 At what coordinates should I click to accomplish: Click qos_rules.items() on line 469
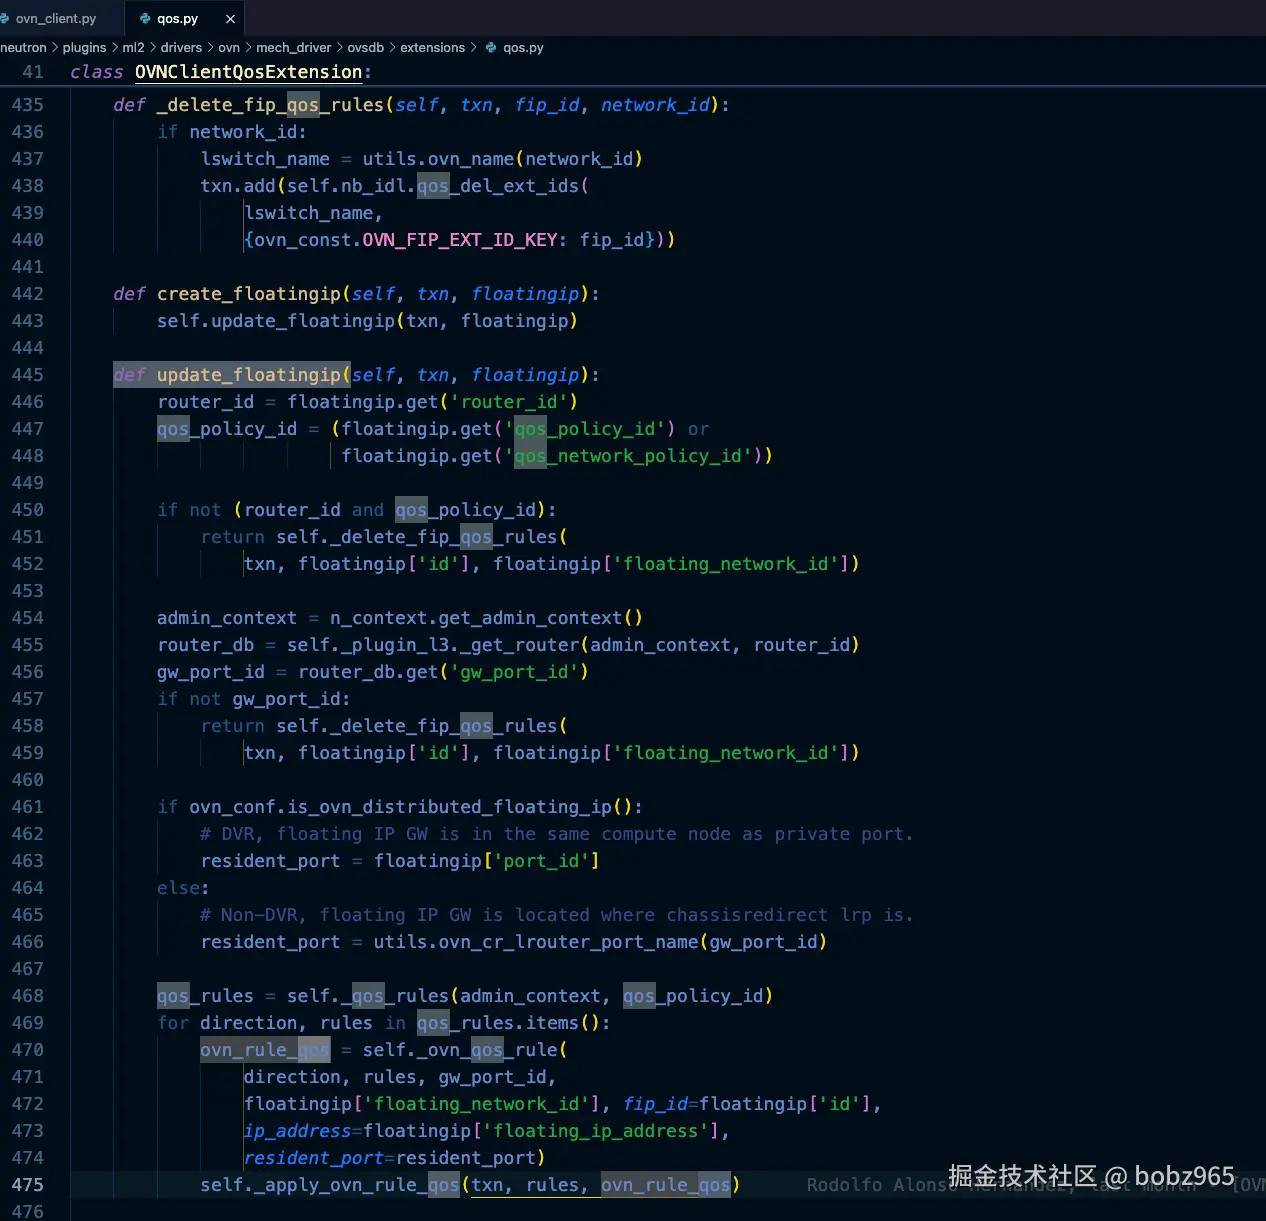(x=507, y=1023)
